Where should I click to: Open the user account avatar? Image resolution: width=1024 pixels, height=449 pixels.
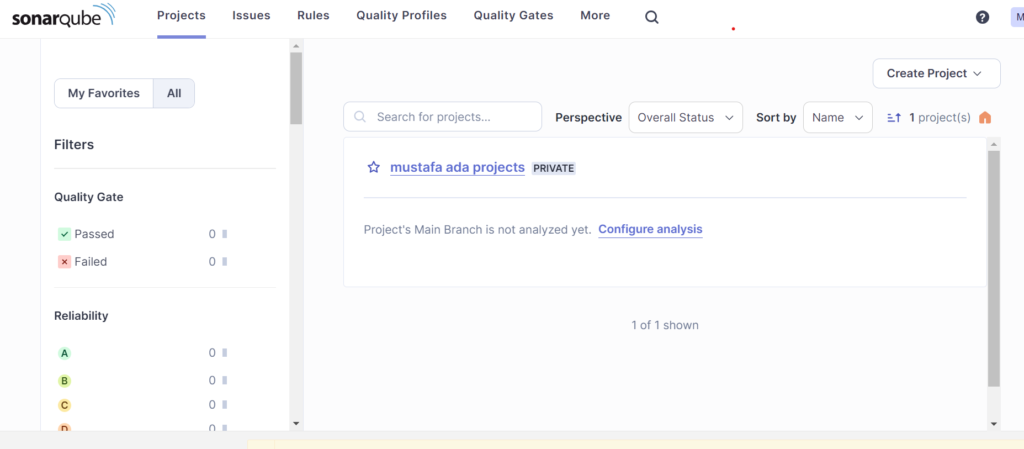click(x=1015, y=17)
